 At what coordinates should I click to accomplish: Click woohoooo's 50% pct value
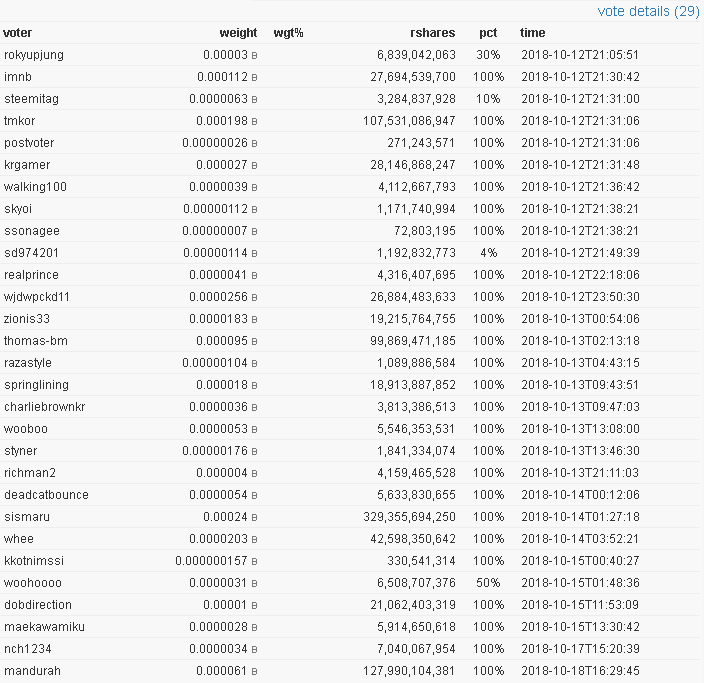488,583
